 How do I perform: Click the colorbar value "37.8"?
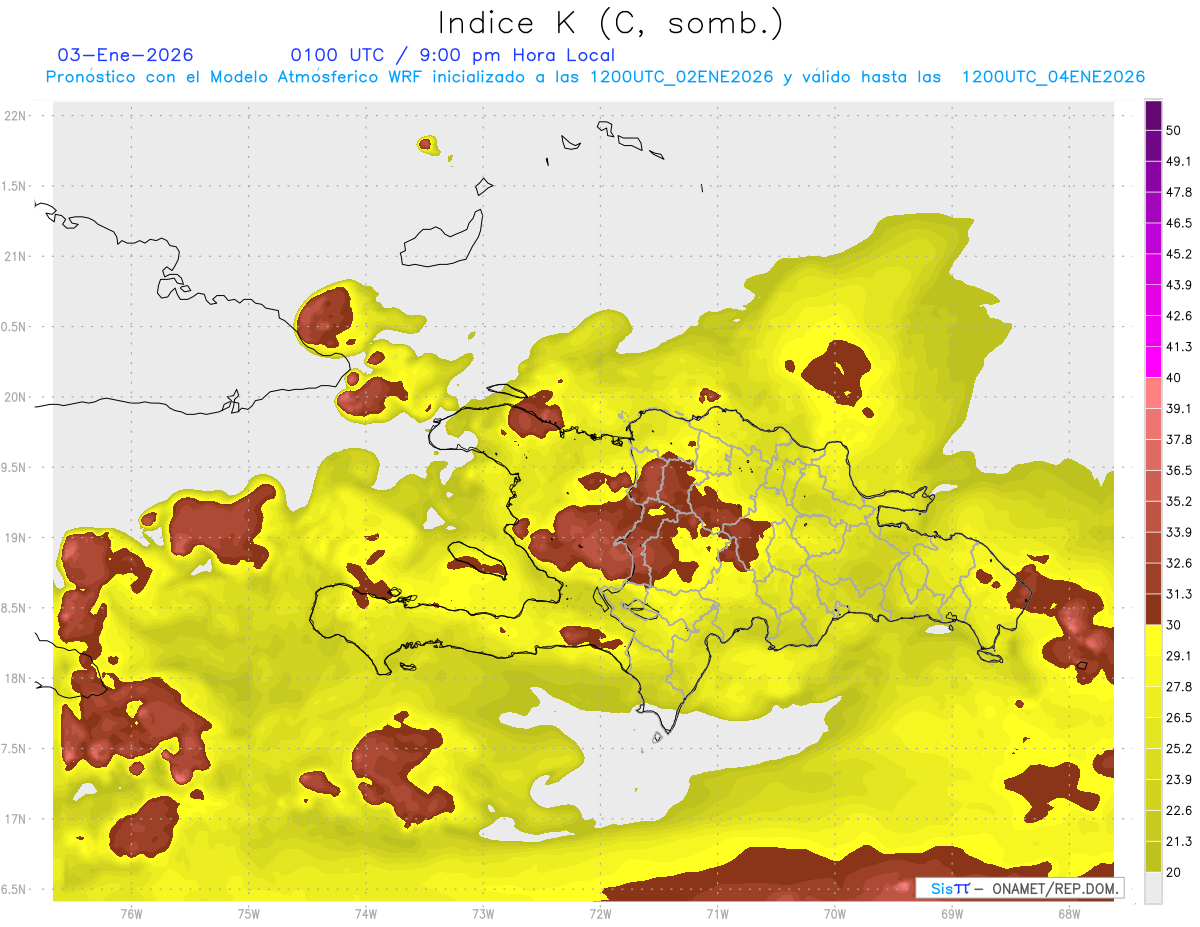(x=1179, y=439)
